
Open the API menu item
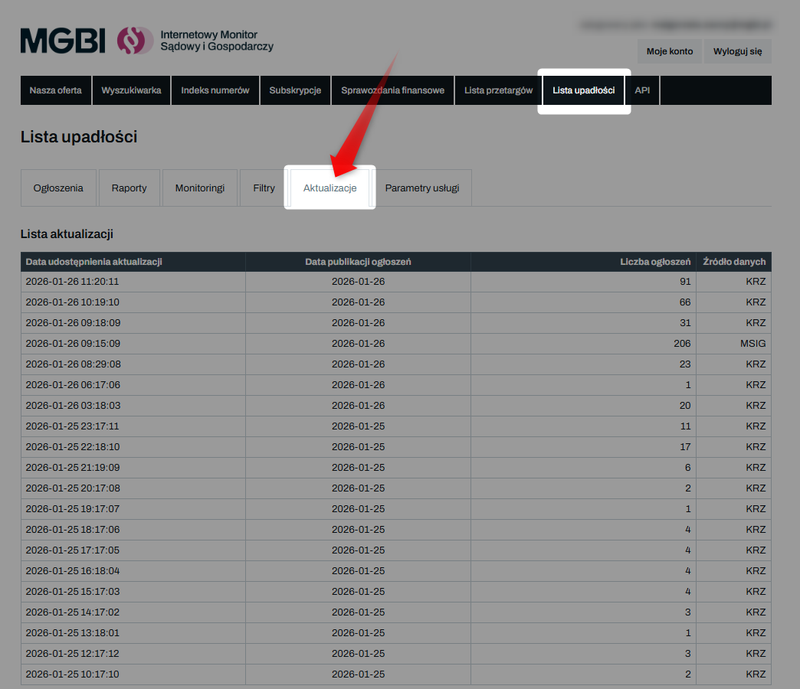[x=642, y=90]
